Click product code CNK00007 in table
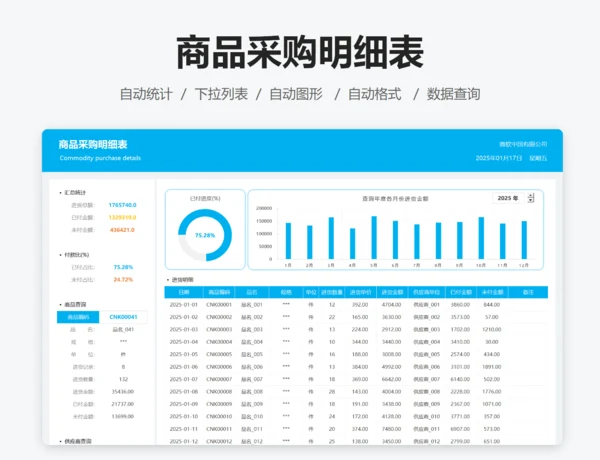 (219, 379)
